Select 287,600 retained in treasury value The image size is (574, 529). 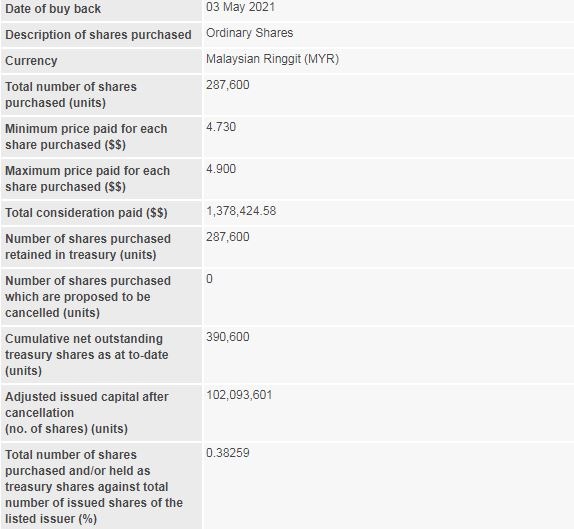[x=227, y=237]
